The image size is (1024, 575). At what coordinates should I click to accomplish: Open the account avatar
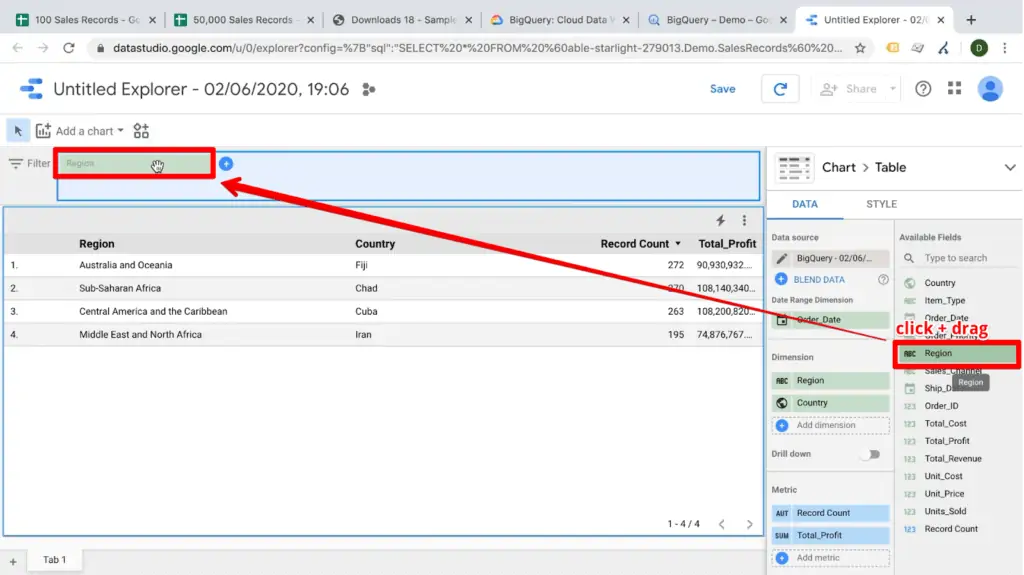[989, 89]
